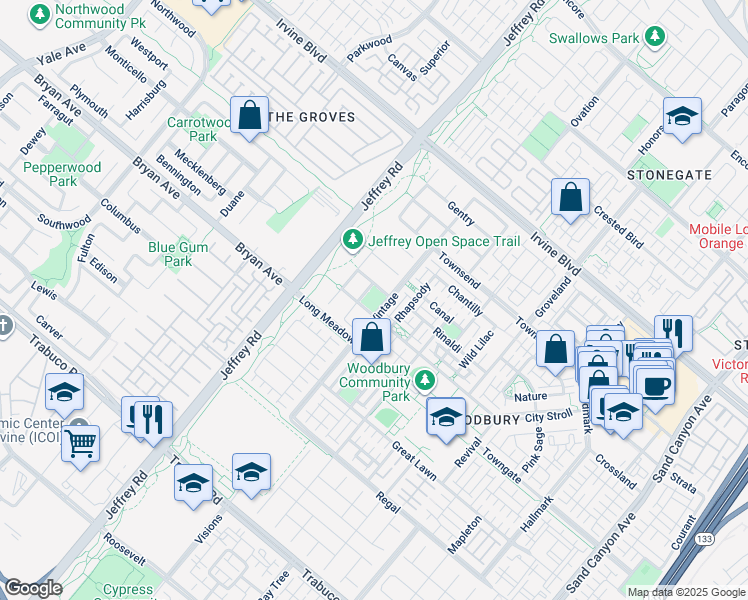Click the Swallows Park tree icon
748x600 pixels.
coord(654,38)
